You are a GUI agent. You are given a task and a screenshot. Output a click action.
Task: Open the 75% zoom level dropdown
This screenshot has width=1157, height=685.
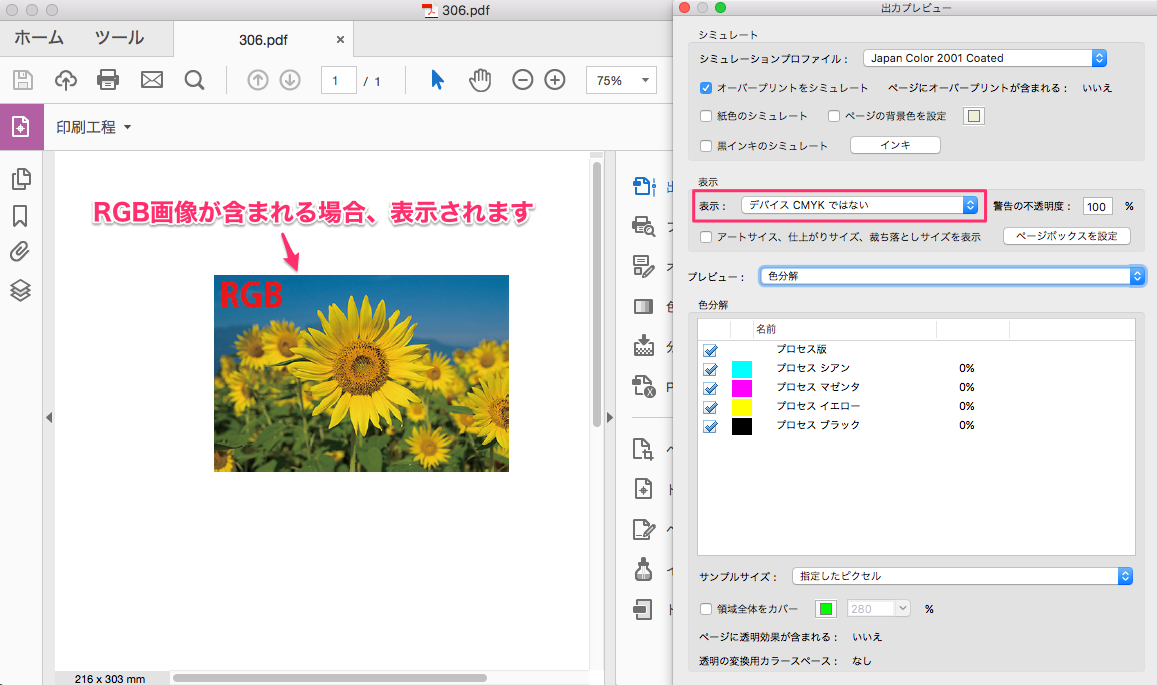click(621, 80)
